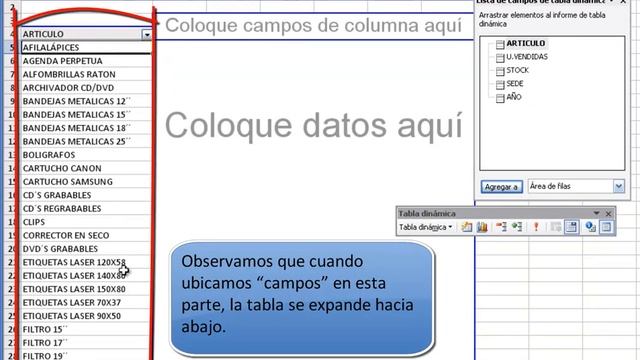This screenshot has width=640, height=360.
Task: Click the column fields drop area
Action: [x=314, y=26]
